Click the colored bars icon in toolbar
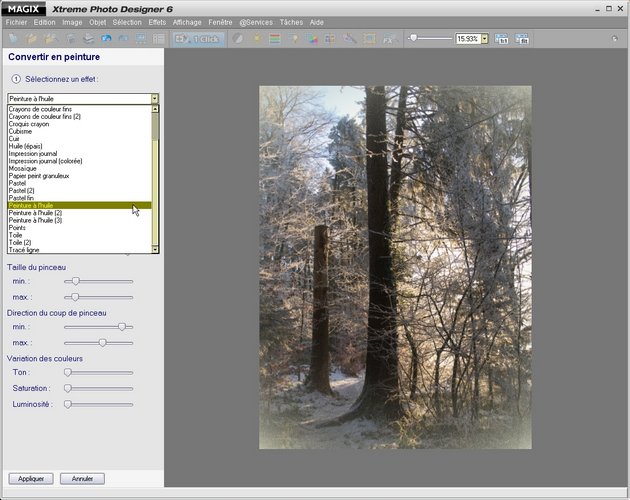630x500 pixels. point(275,38)
